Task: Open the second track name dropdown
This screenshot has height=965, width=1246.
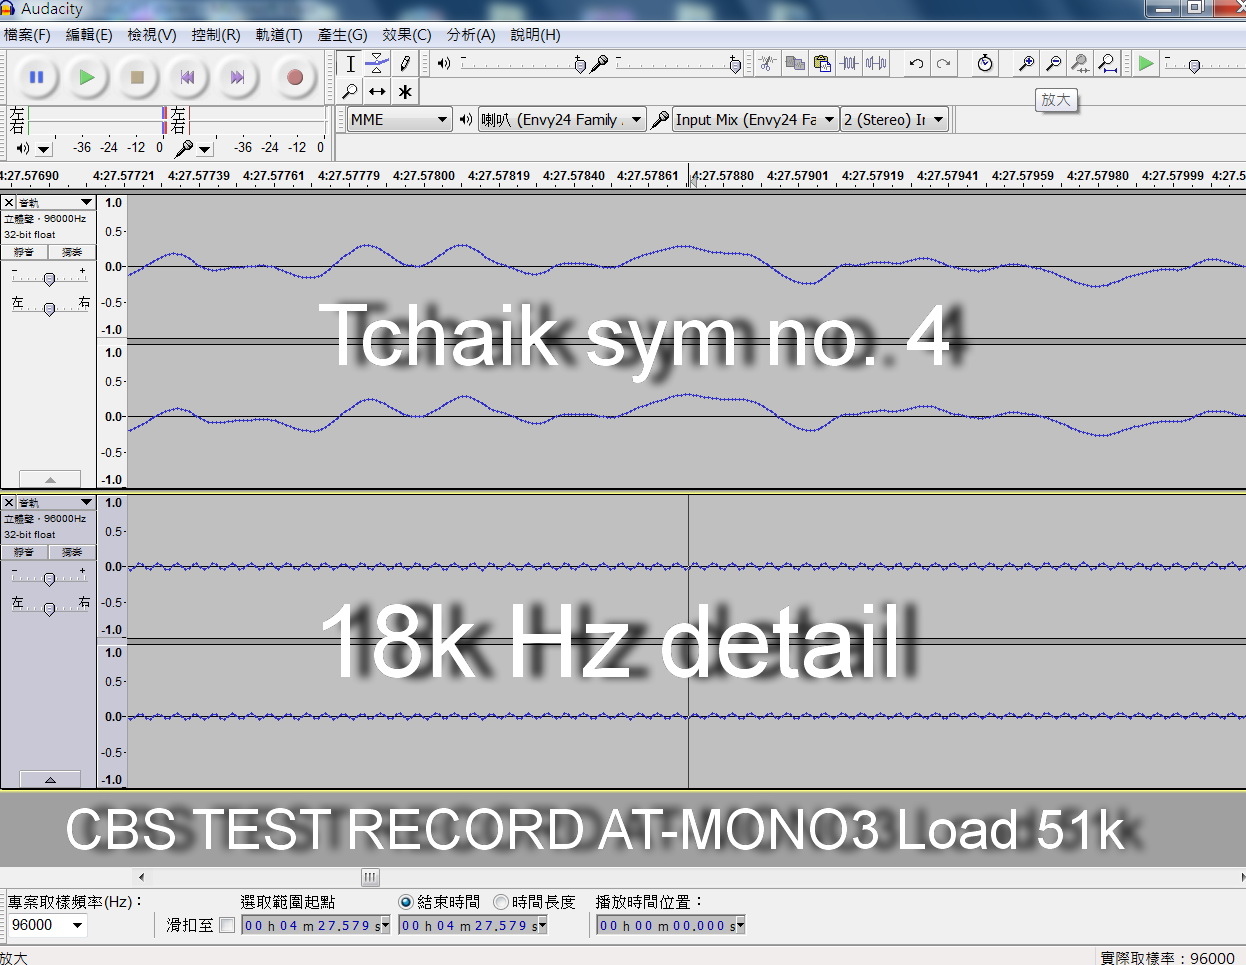Action: tap(56, 502)
